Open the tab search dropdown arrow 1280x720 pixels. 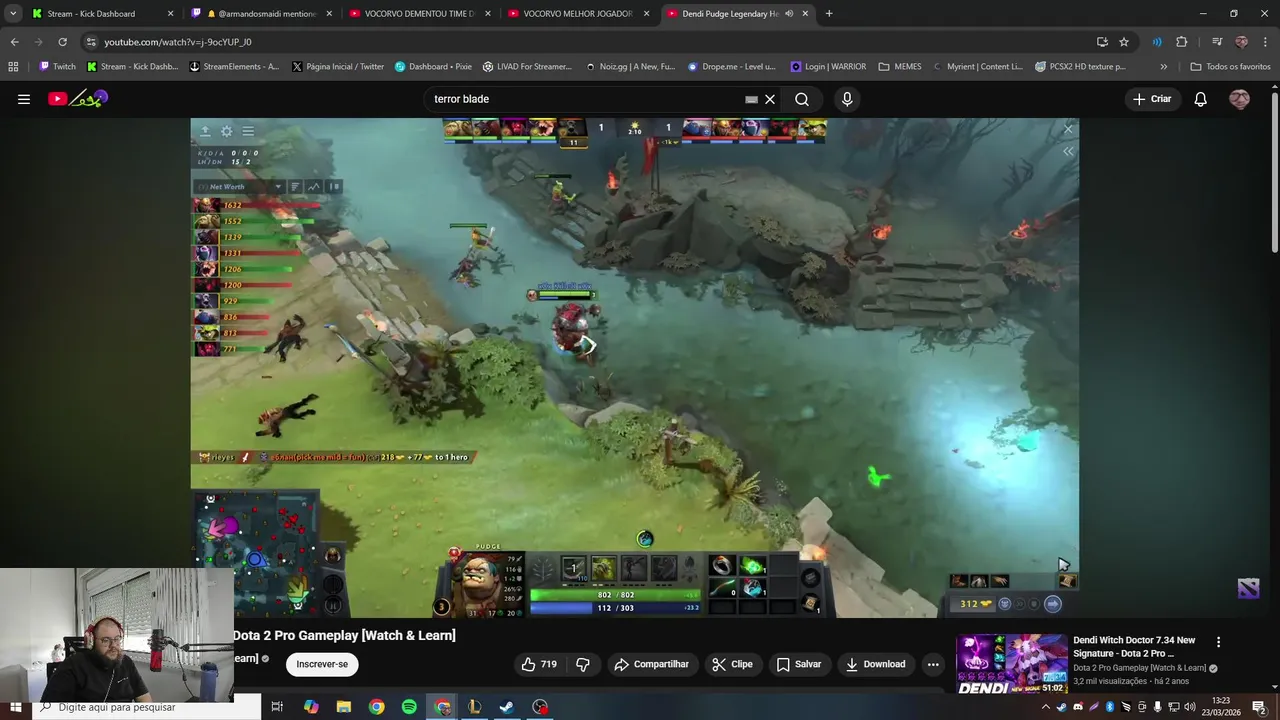pos(13,14)
